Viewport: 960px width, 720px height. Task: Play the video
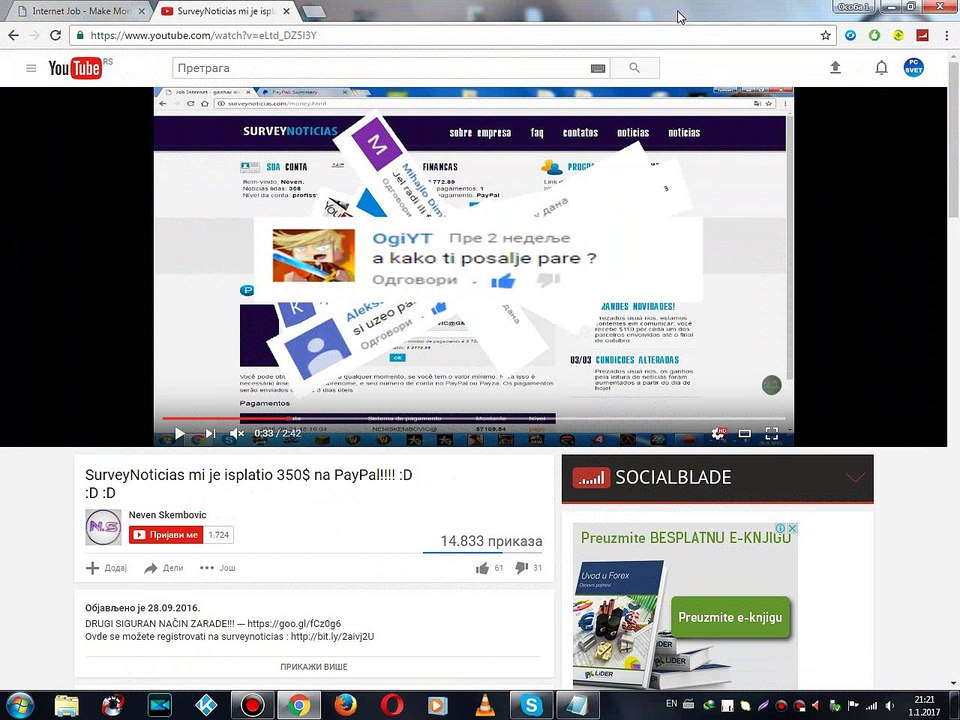click(x=179, y=433)
